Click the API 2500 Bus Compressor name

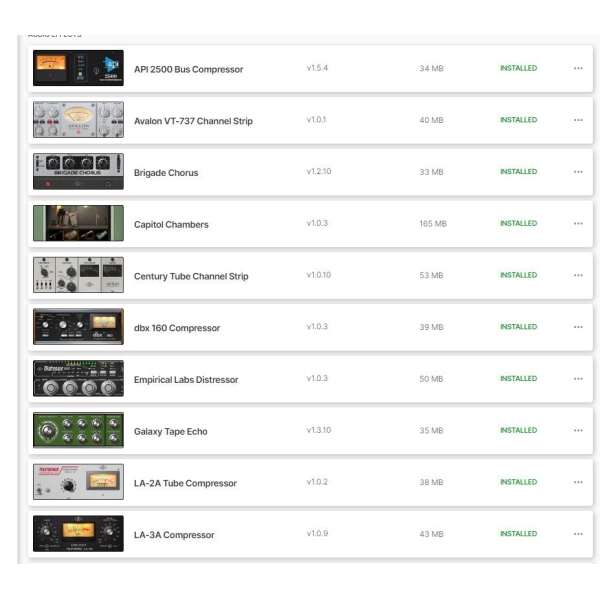(188, 69)
